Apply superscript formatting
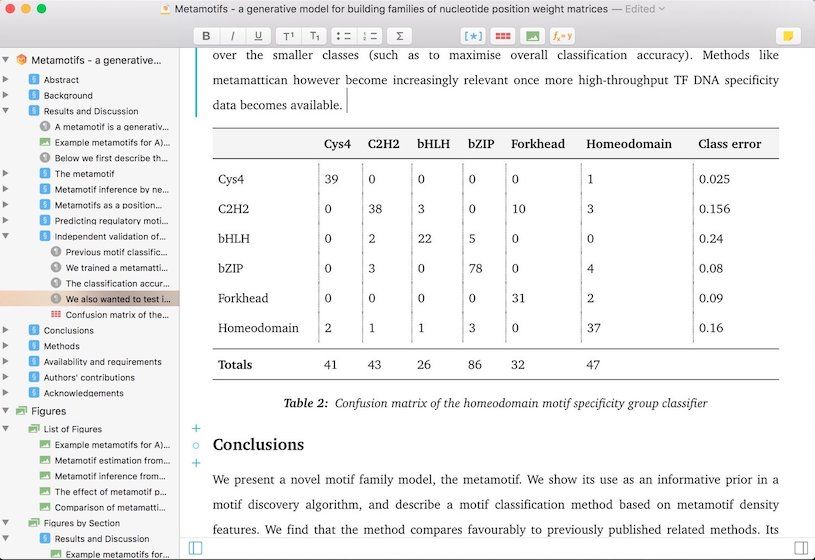815x560 pixels. (289, 36)
